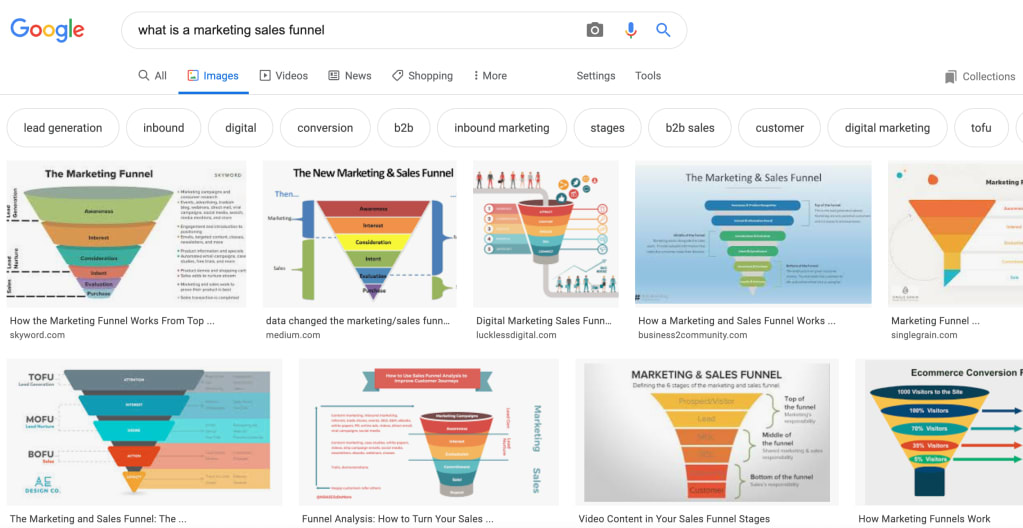Image resolution: width=1023 pixels, height=528 pixels.
Task: Switch to the All tab
Action: [x=153, y=76]
